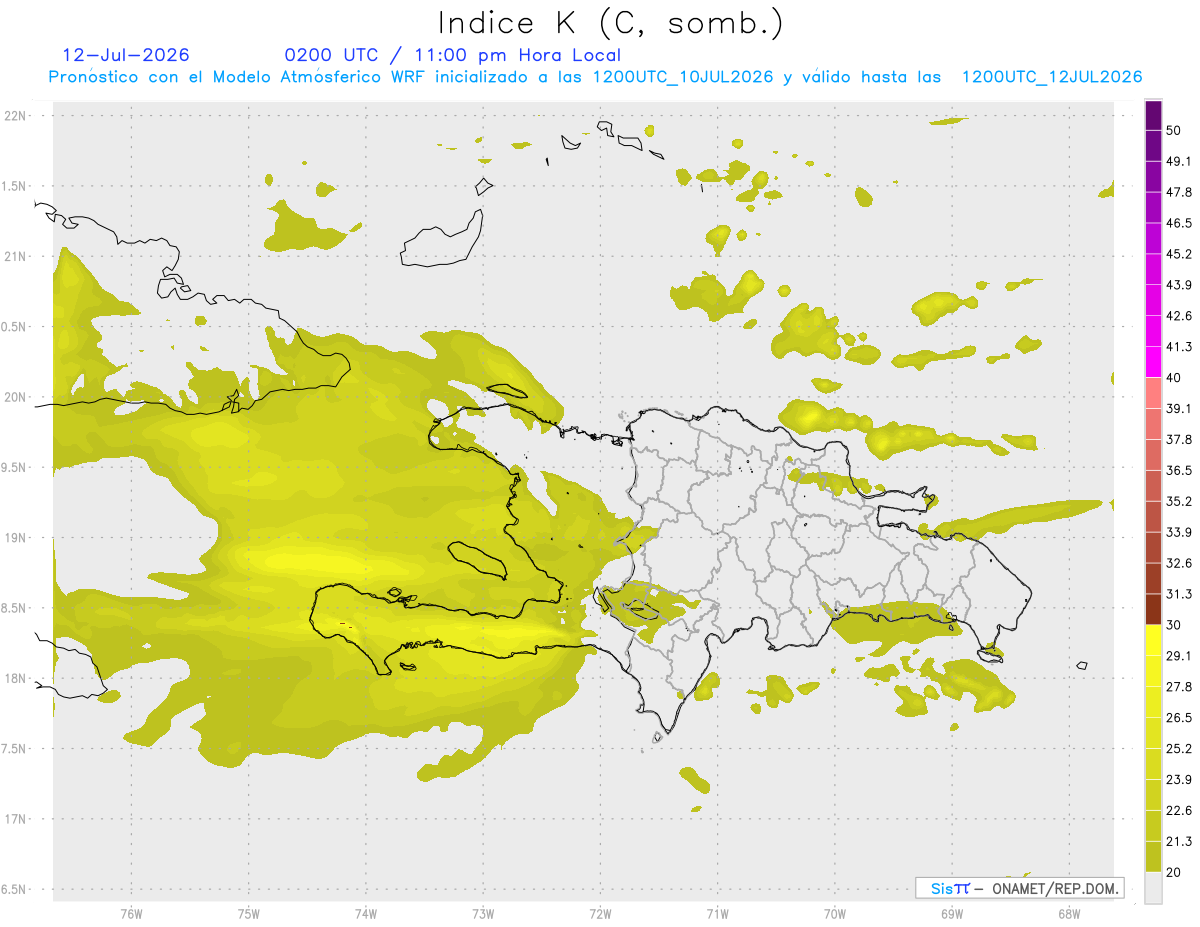The width and height of the screenshot is (1200, 927).
Task: Click the olive 20 color level on the scale
Action: click(1153, 857)
